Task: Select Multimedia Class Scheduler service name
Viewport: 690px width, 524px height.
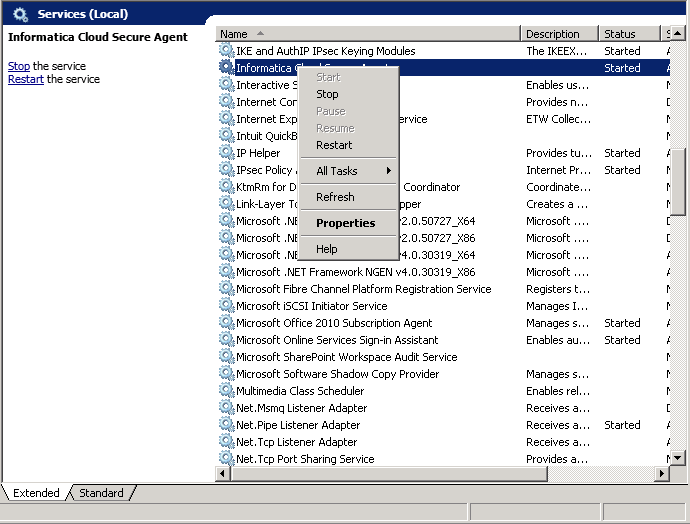Action: tap(300, 391)
